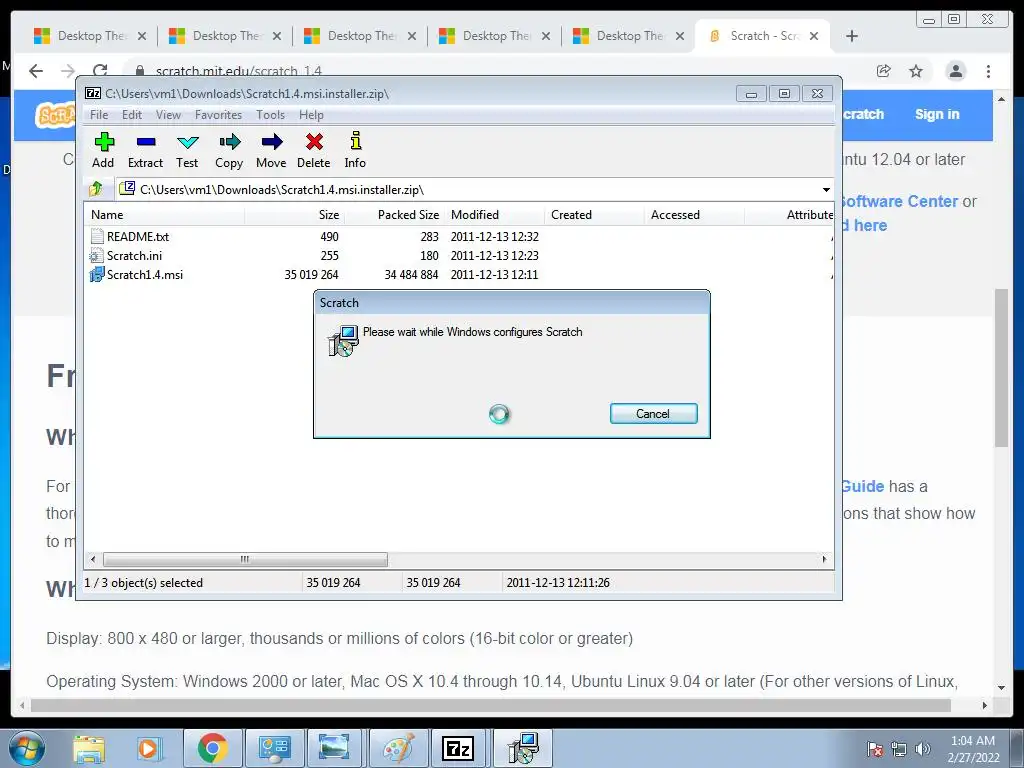The width and height of the screenshot is (1024, 768).
Task: Close the Scratch browser tab
Action: [814, 36]
